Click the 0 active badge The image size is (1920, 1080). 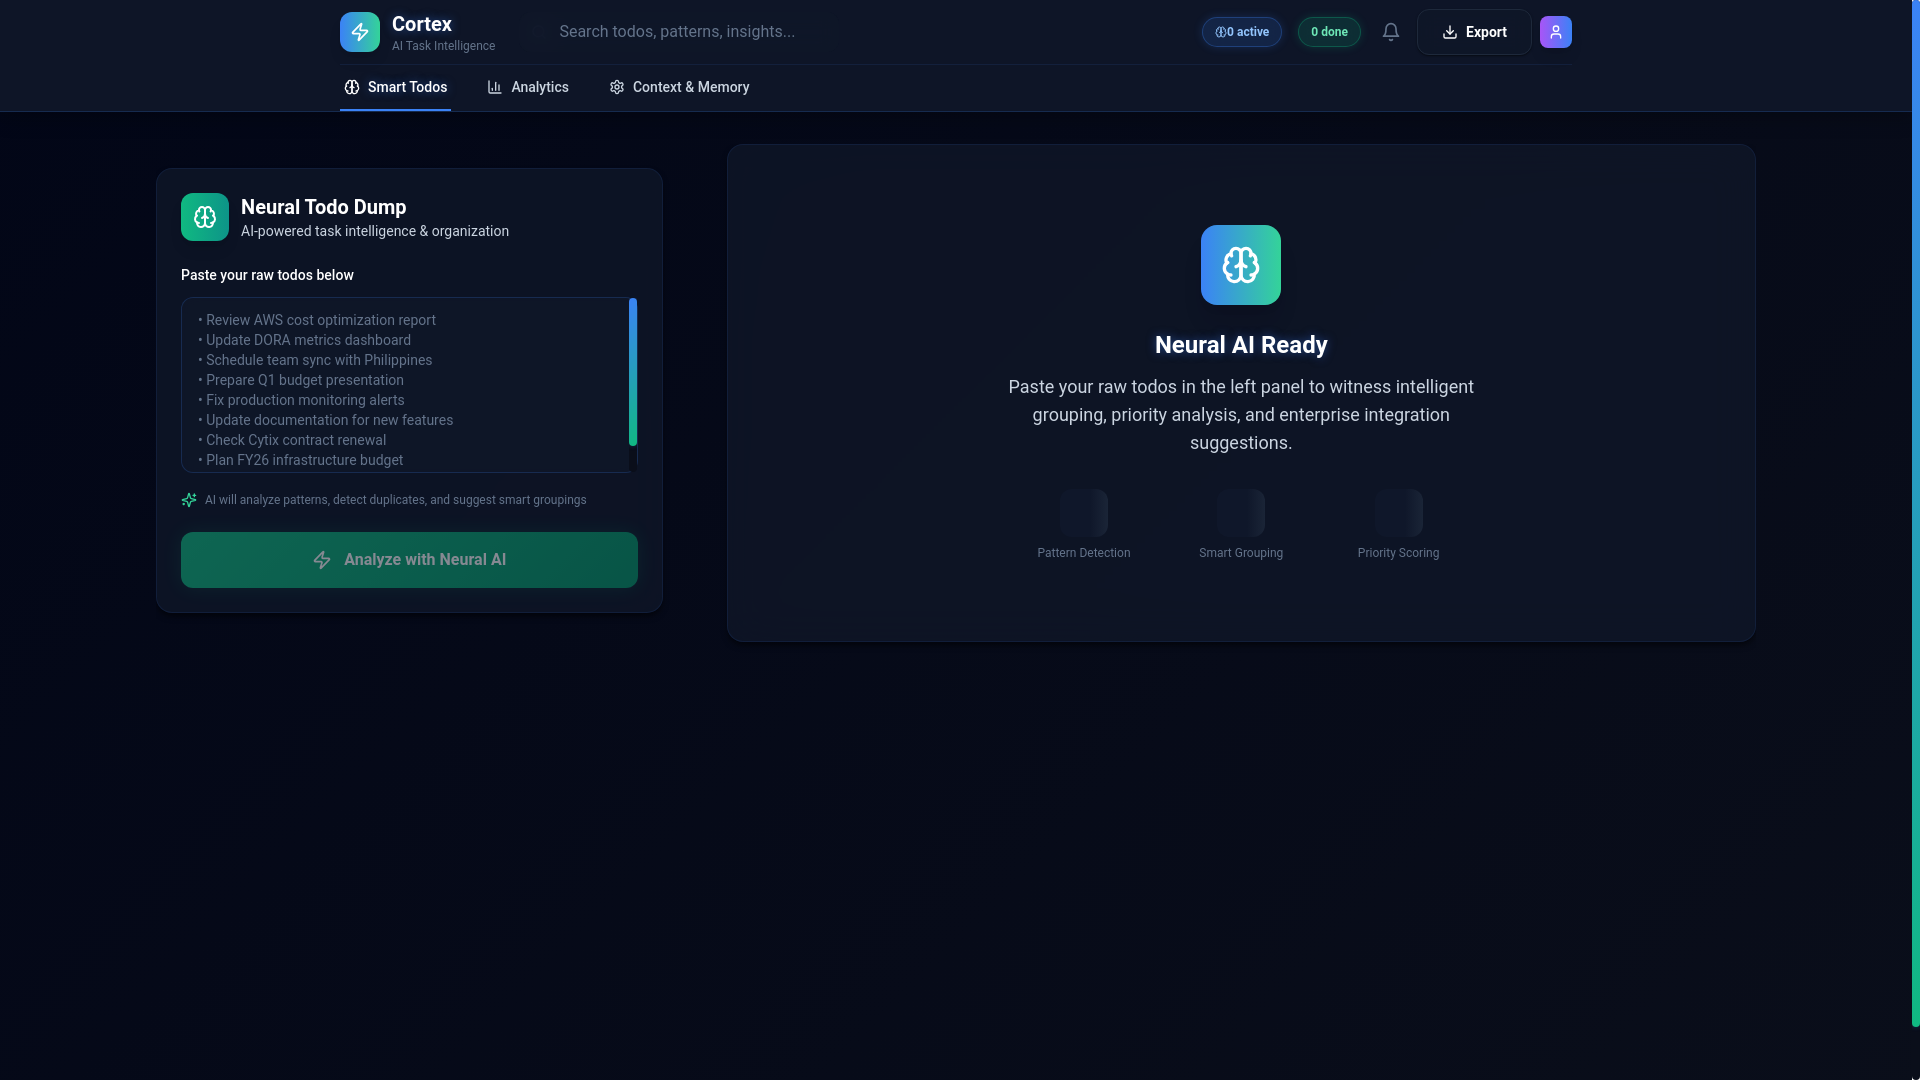(x=1242, y=32)
